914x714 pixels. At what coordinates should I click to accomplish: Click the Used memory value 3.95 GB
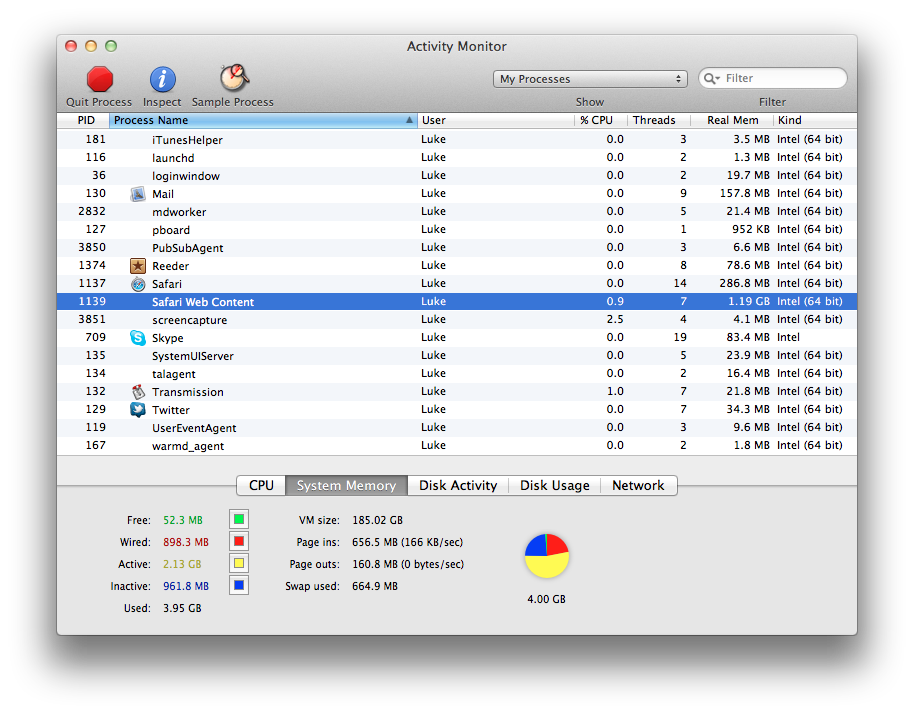point(182,609)
